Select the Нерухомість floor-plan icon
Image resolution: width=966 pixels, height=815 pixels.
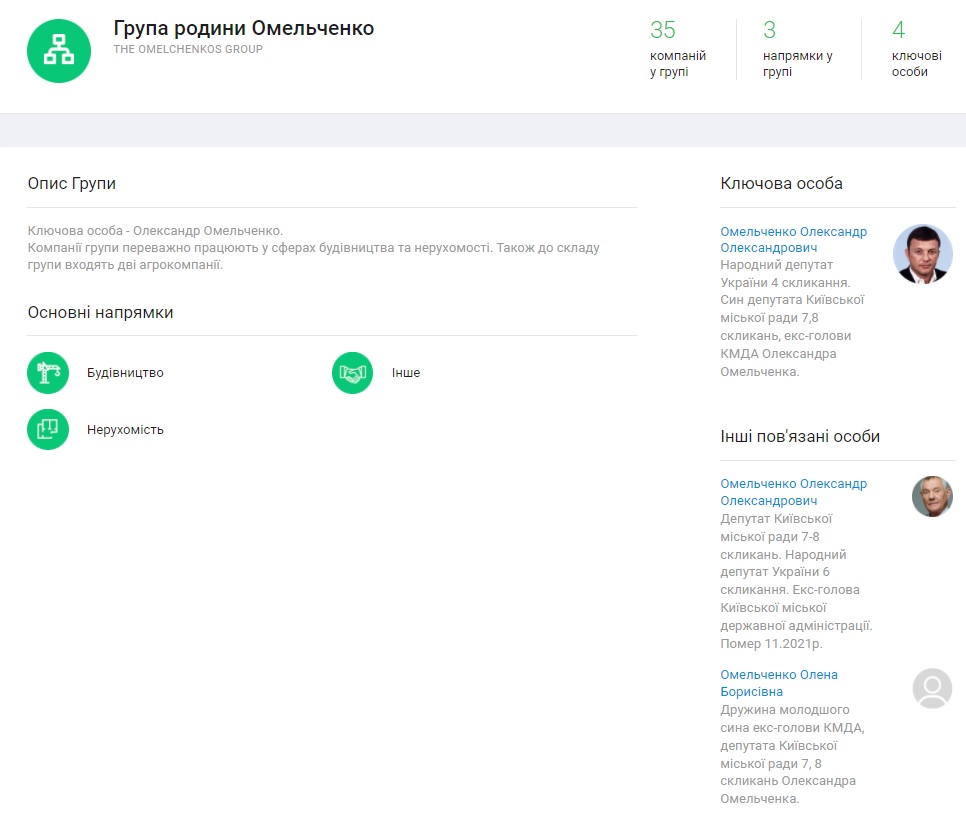48,430
